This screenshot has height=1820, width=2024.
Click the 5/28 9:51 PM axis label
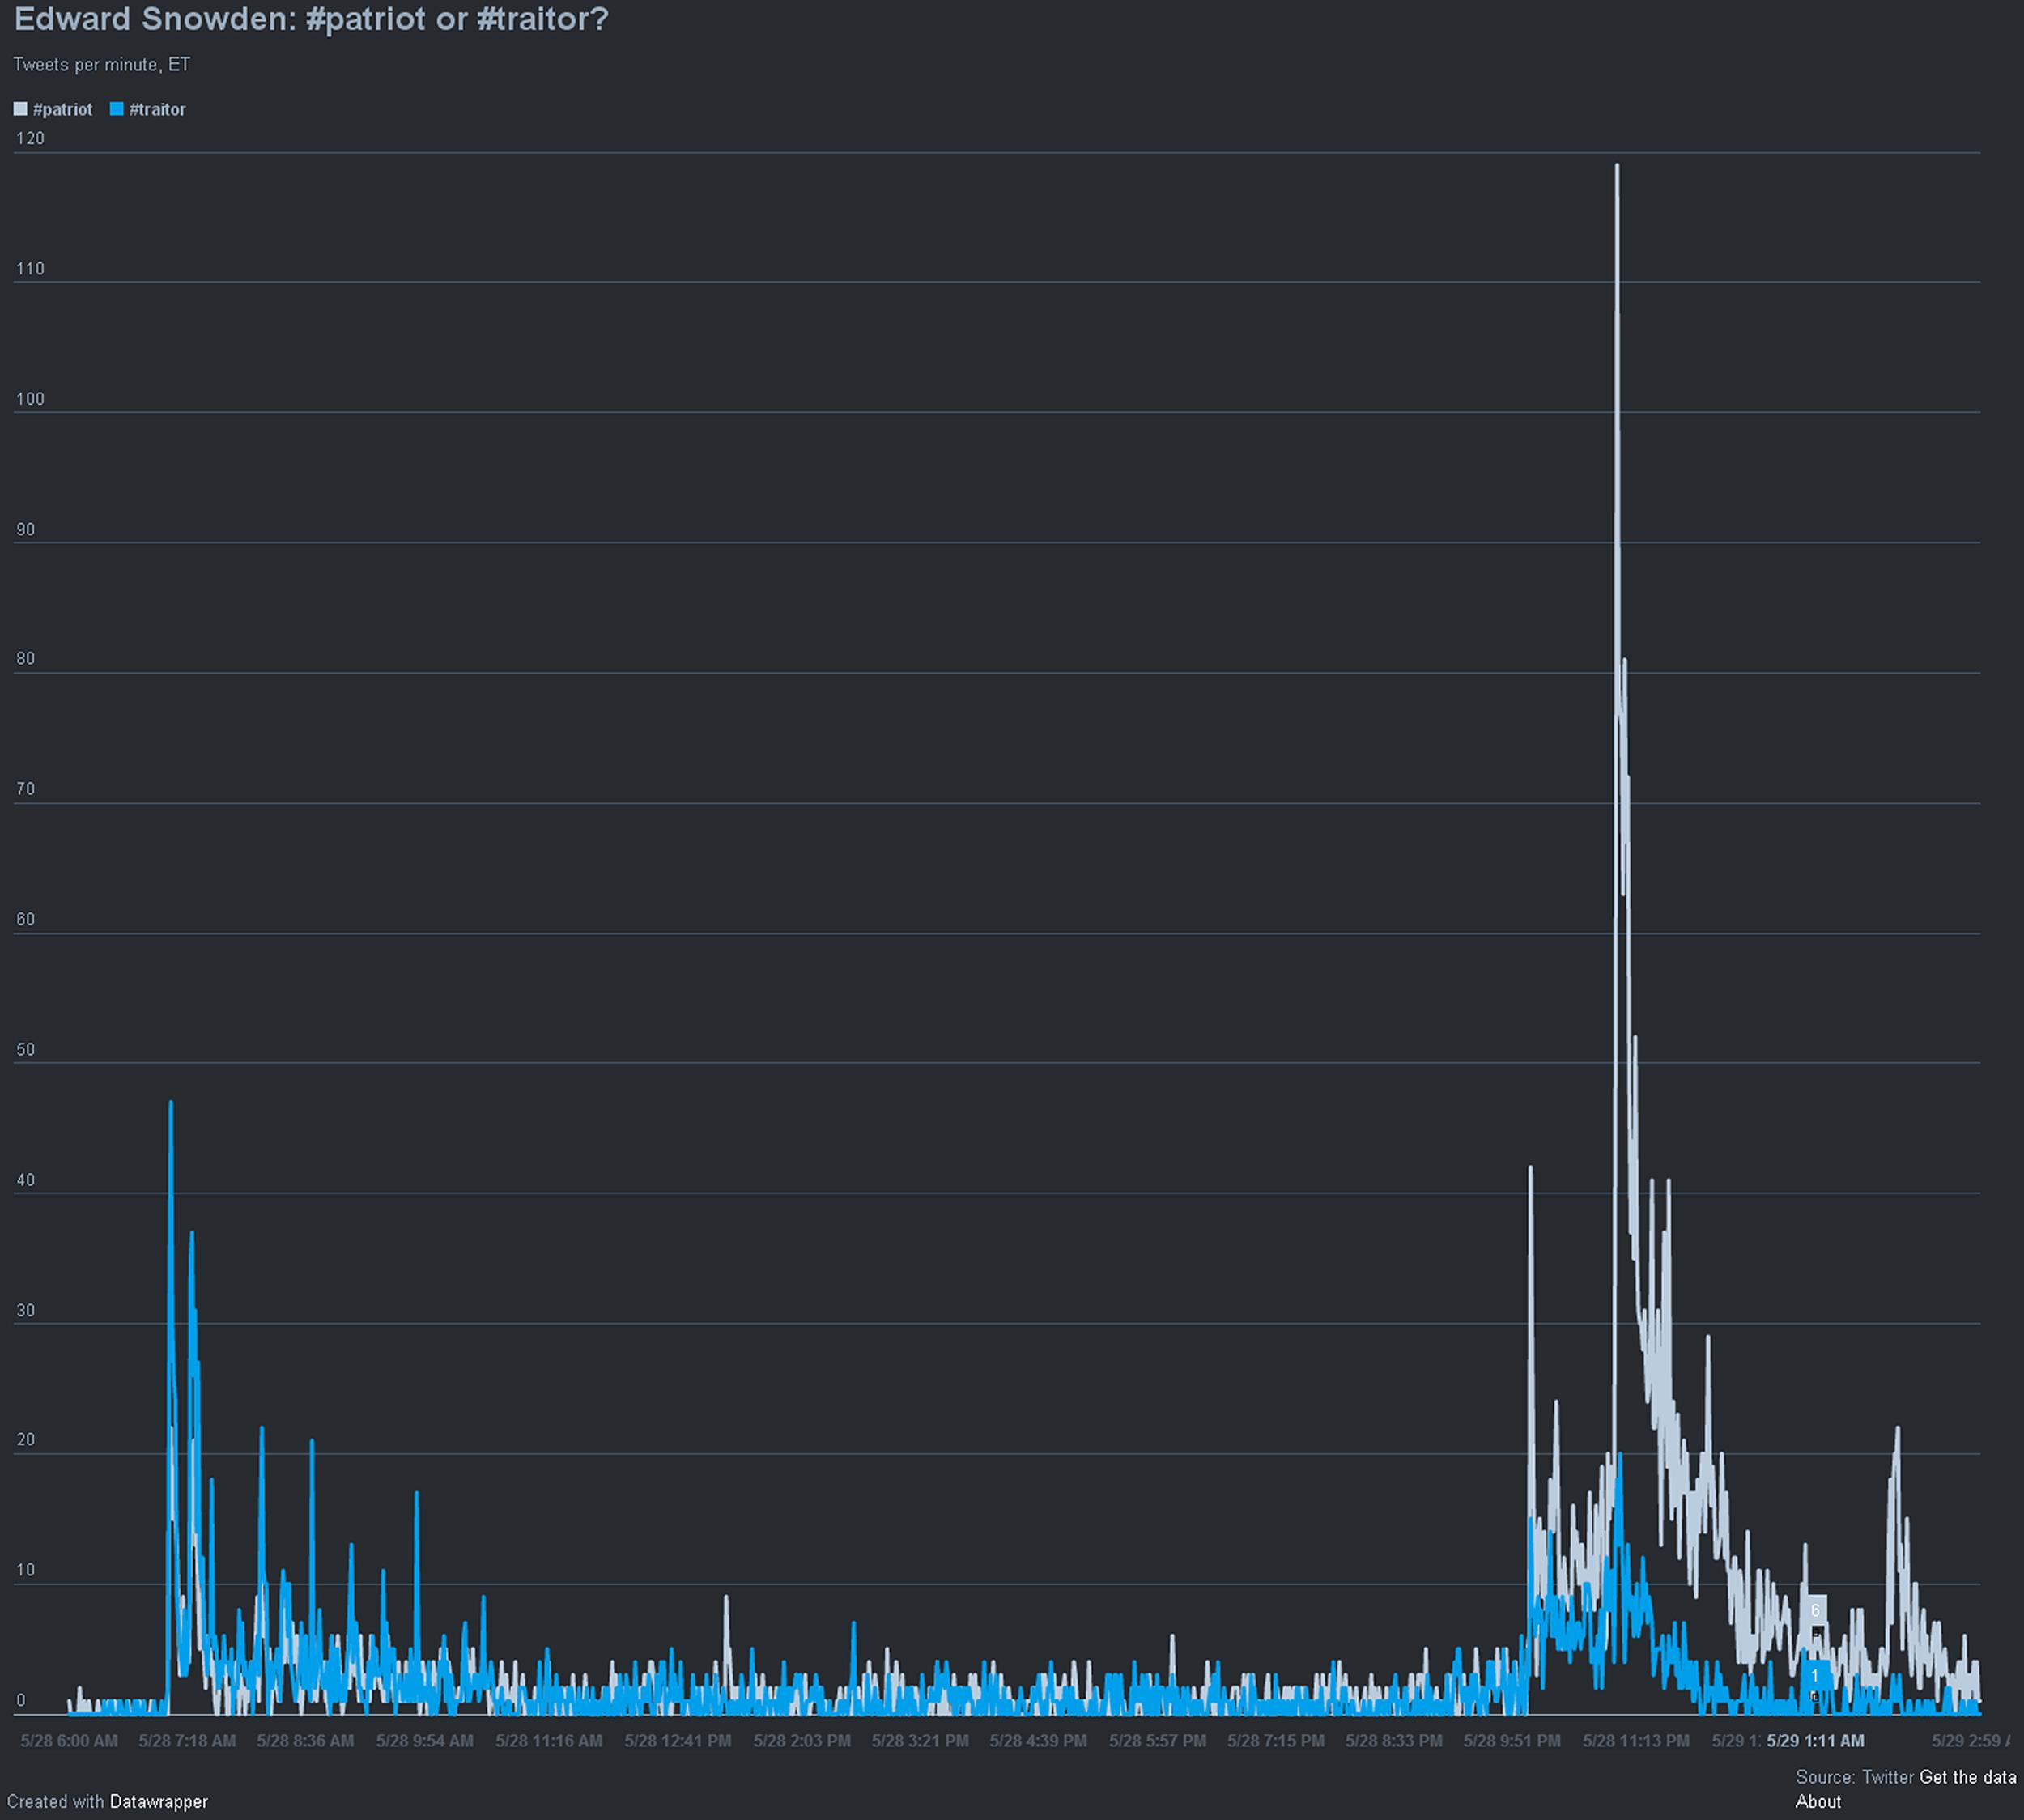click(1512, 1740)
